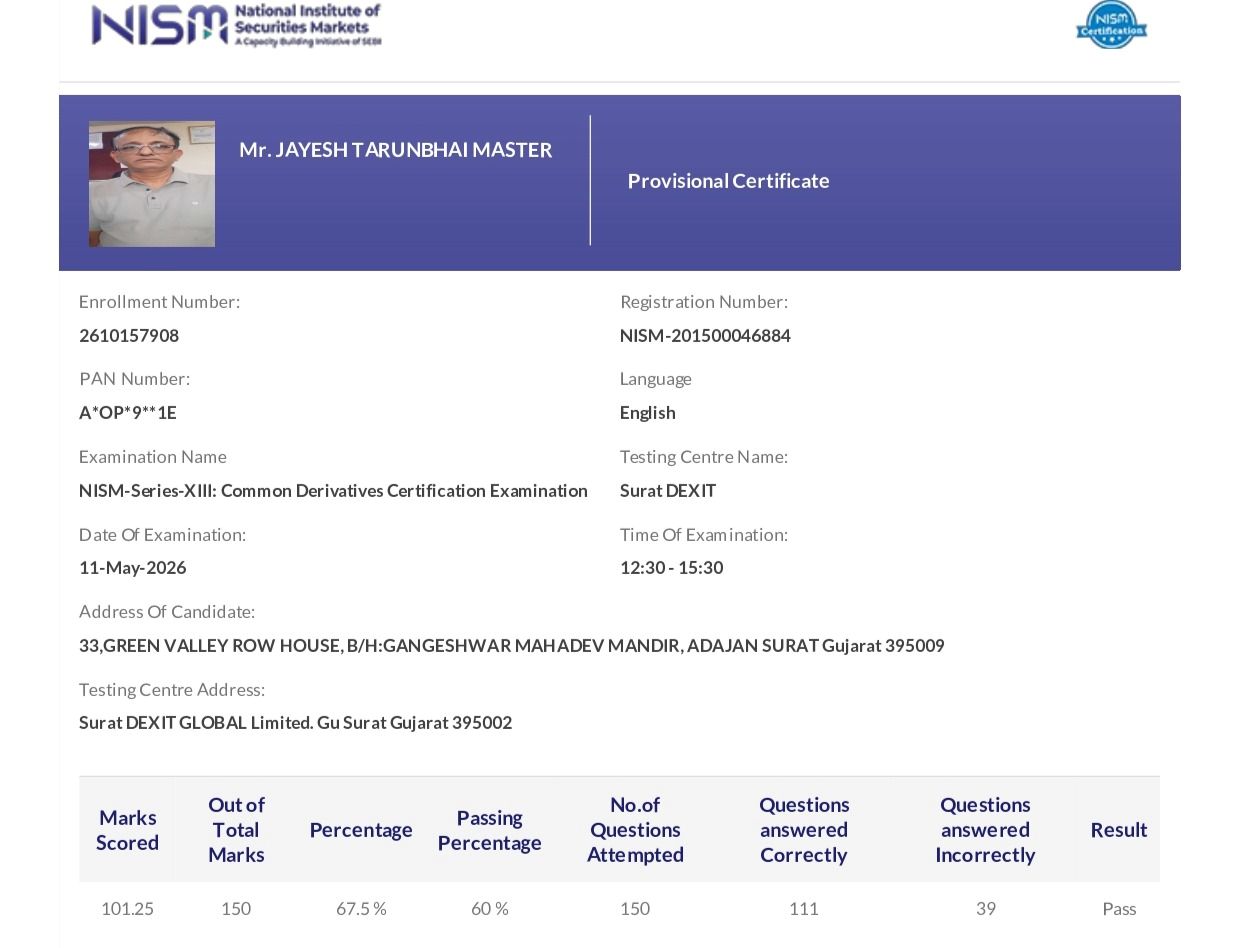
Task: Click the Address Of Candidate label
Action: 167,612
